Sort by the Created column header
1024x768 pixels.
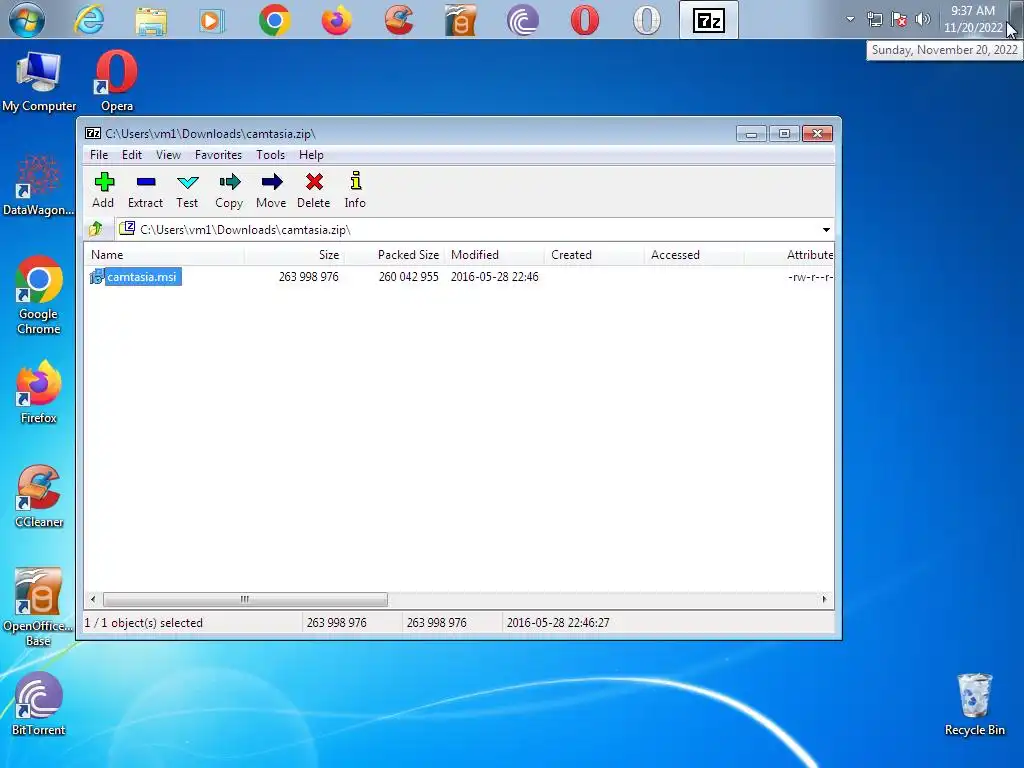594,255
